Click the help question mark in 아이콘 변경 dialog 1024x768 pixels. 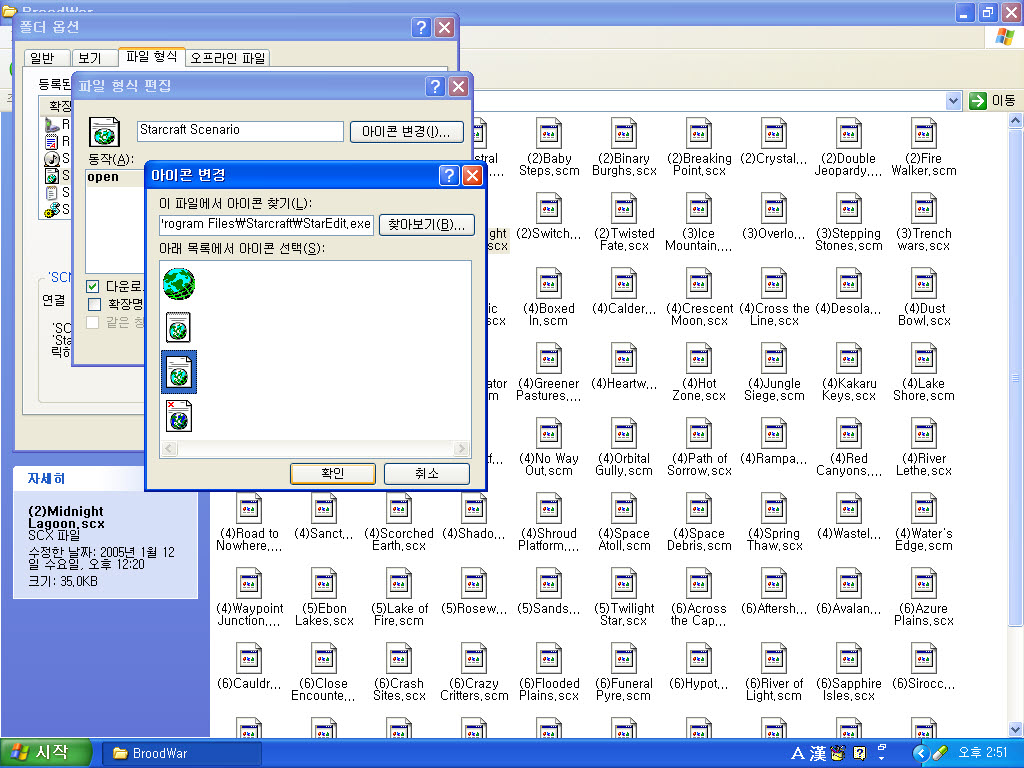pos(449,175)
